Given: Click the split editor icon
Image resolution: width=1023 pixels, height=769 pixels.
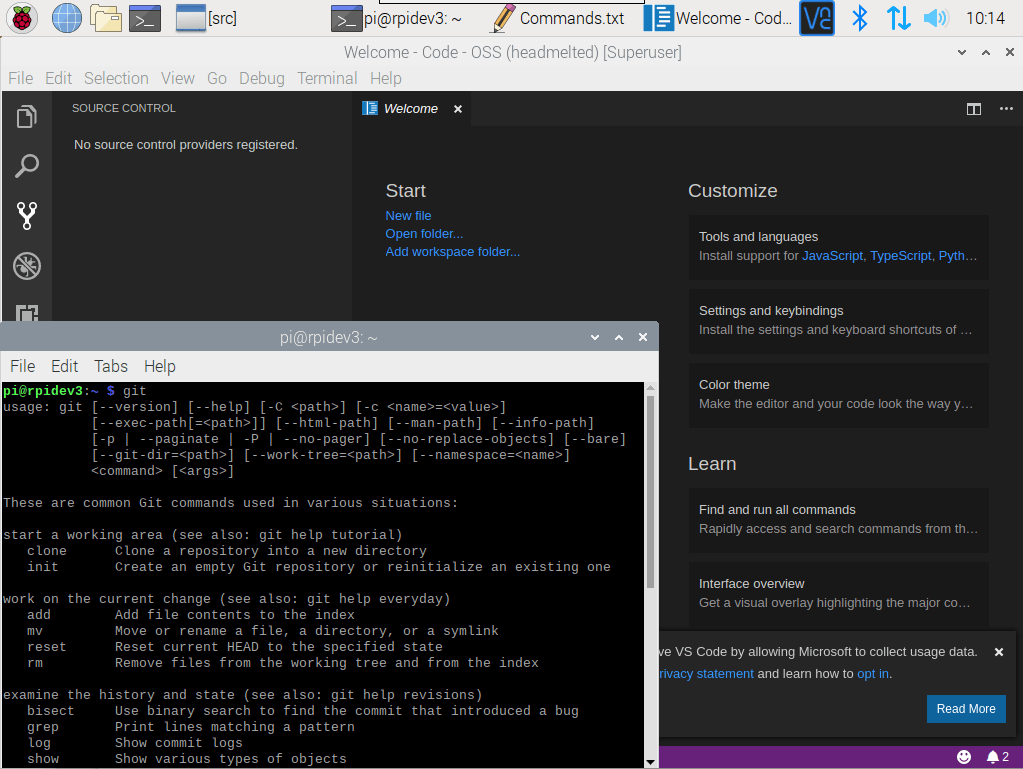Looking at the screenshot, I should pos(973,109).
